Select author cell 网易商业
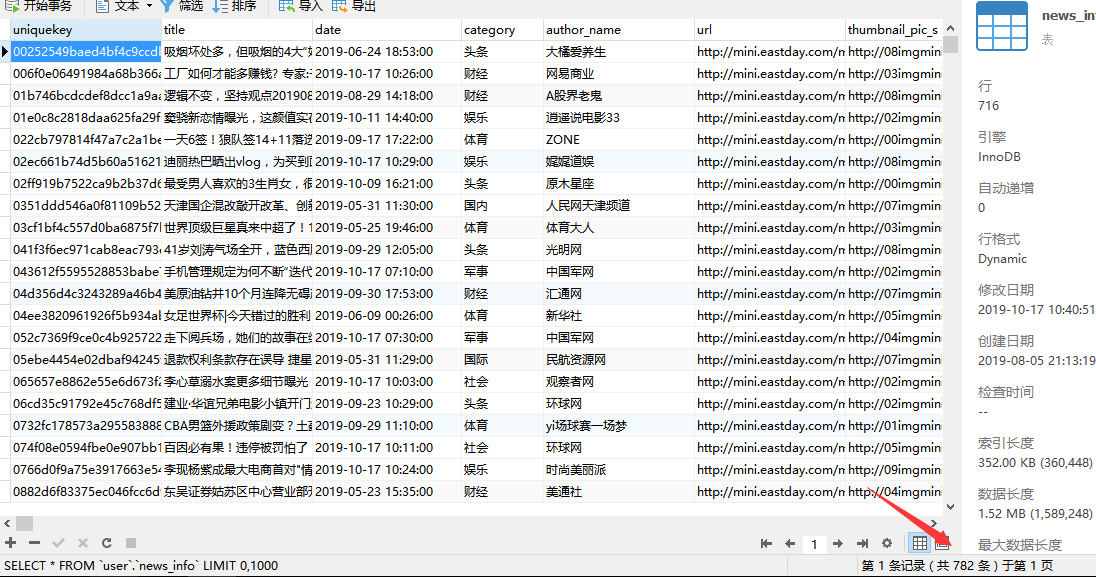This screenshot has height=577, width=1096. (x=619, y=73)
